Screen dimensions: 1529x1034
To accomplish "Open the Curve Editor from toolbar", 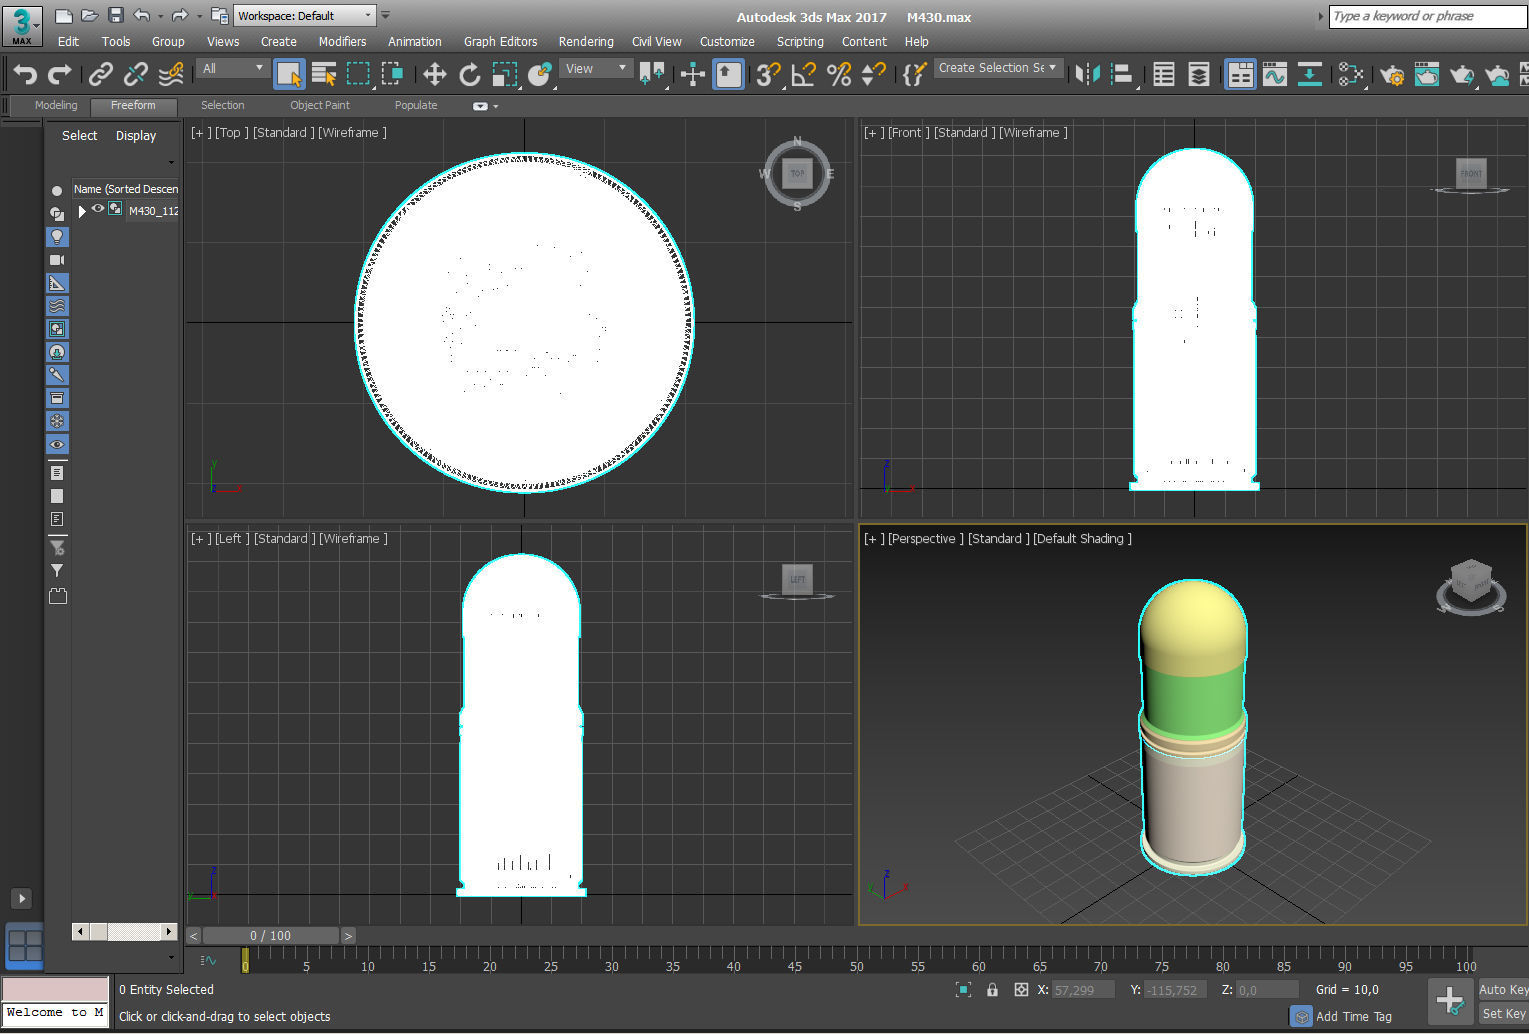I will (x=1274, y=74).
